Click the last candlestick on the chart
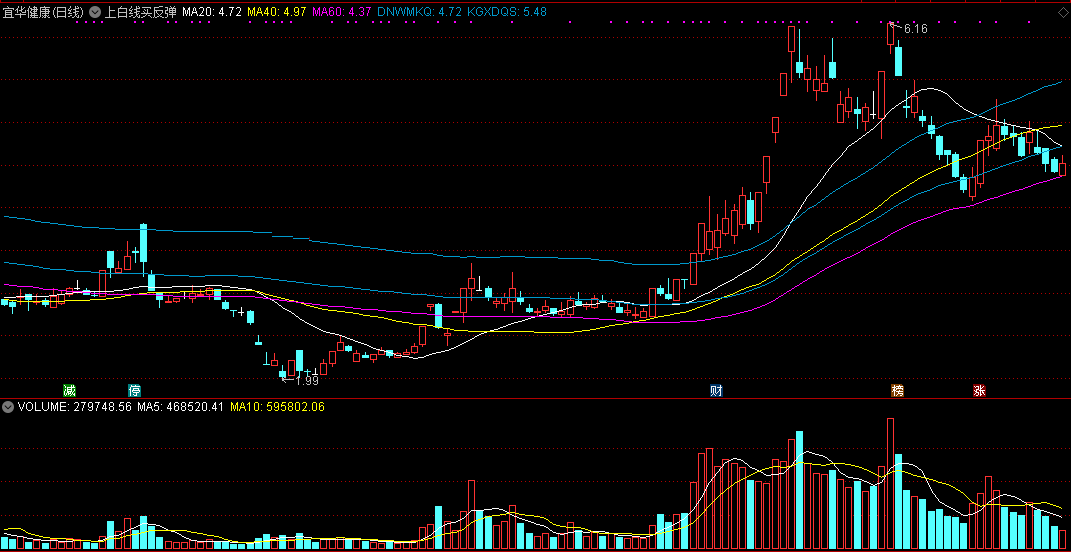The image size is (1071, 552). click(1063, 165)
